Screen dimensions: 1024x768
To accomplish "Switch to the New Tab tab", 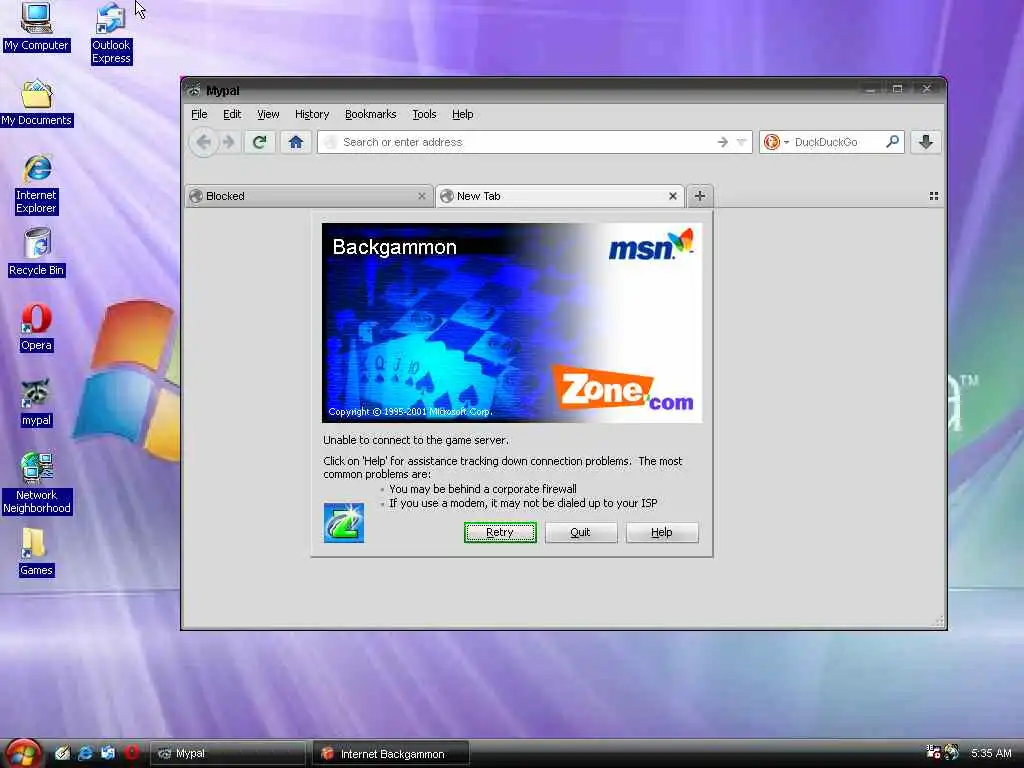I will 560,196.
